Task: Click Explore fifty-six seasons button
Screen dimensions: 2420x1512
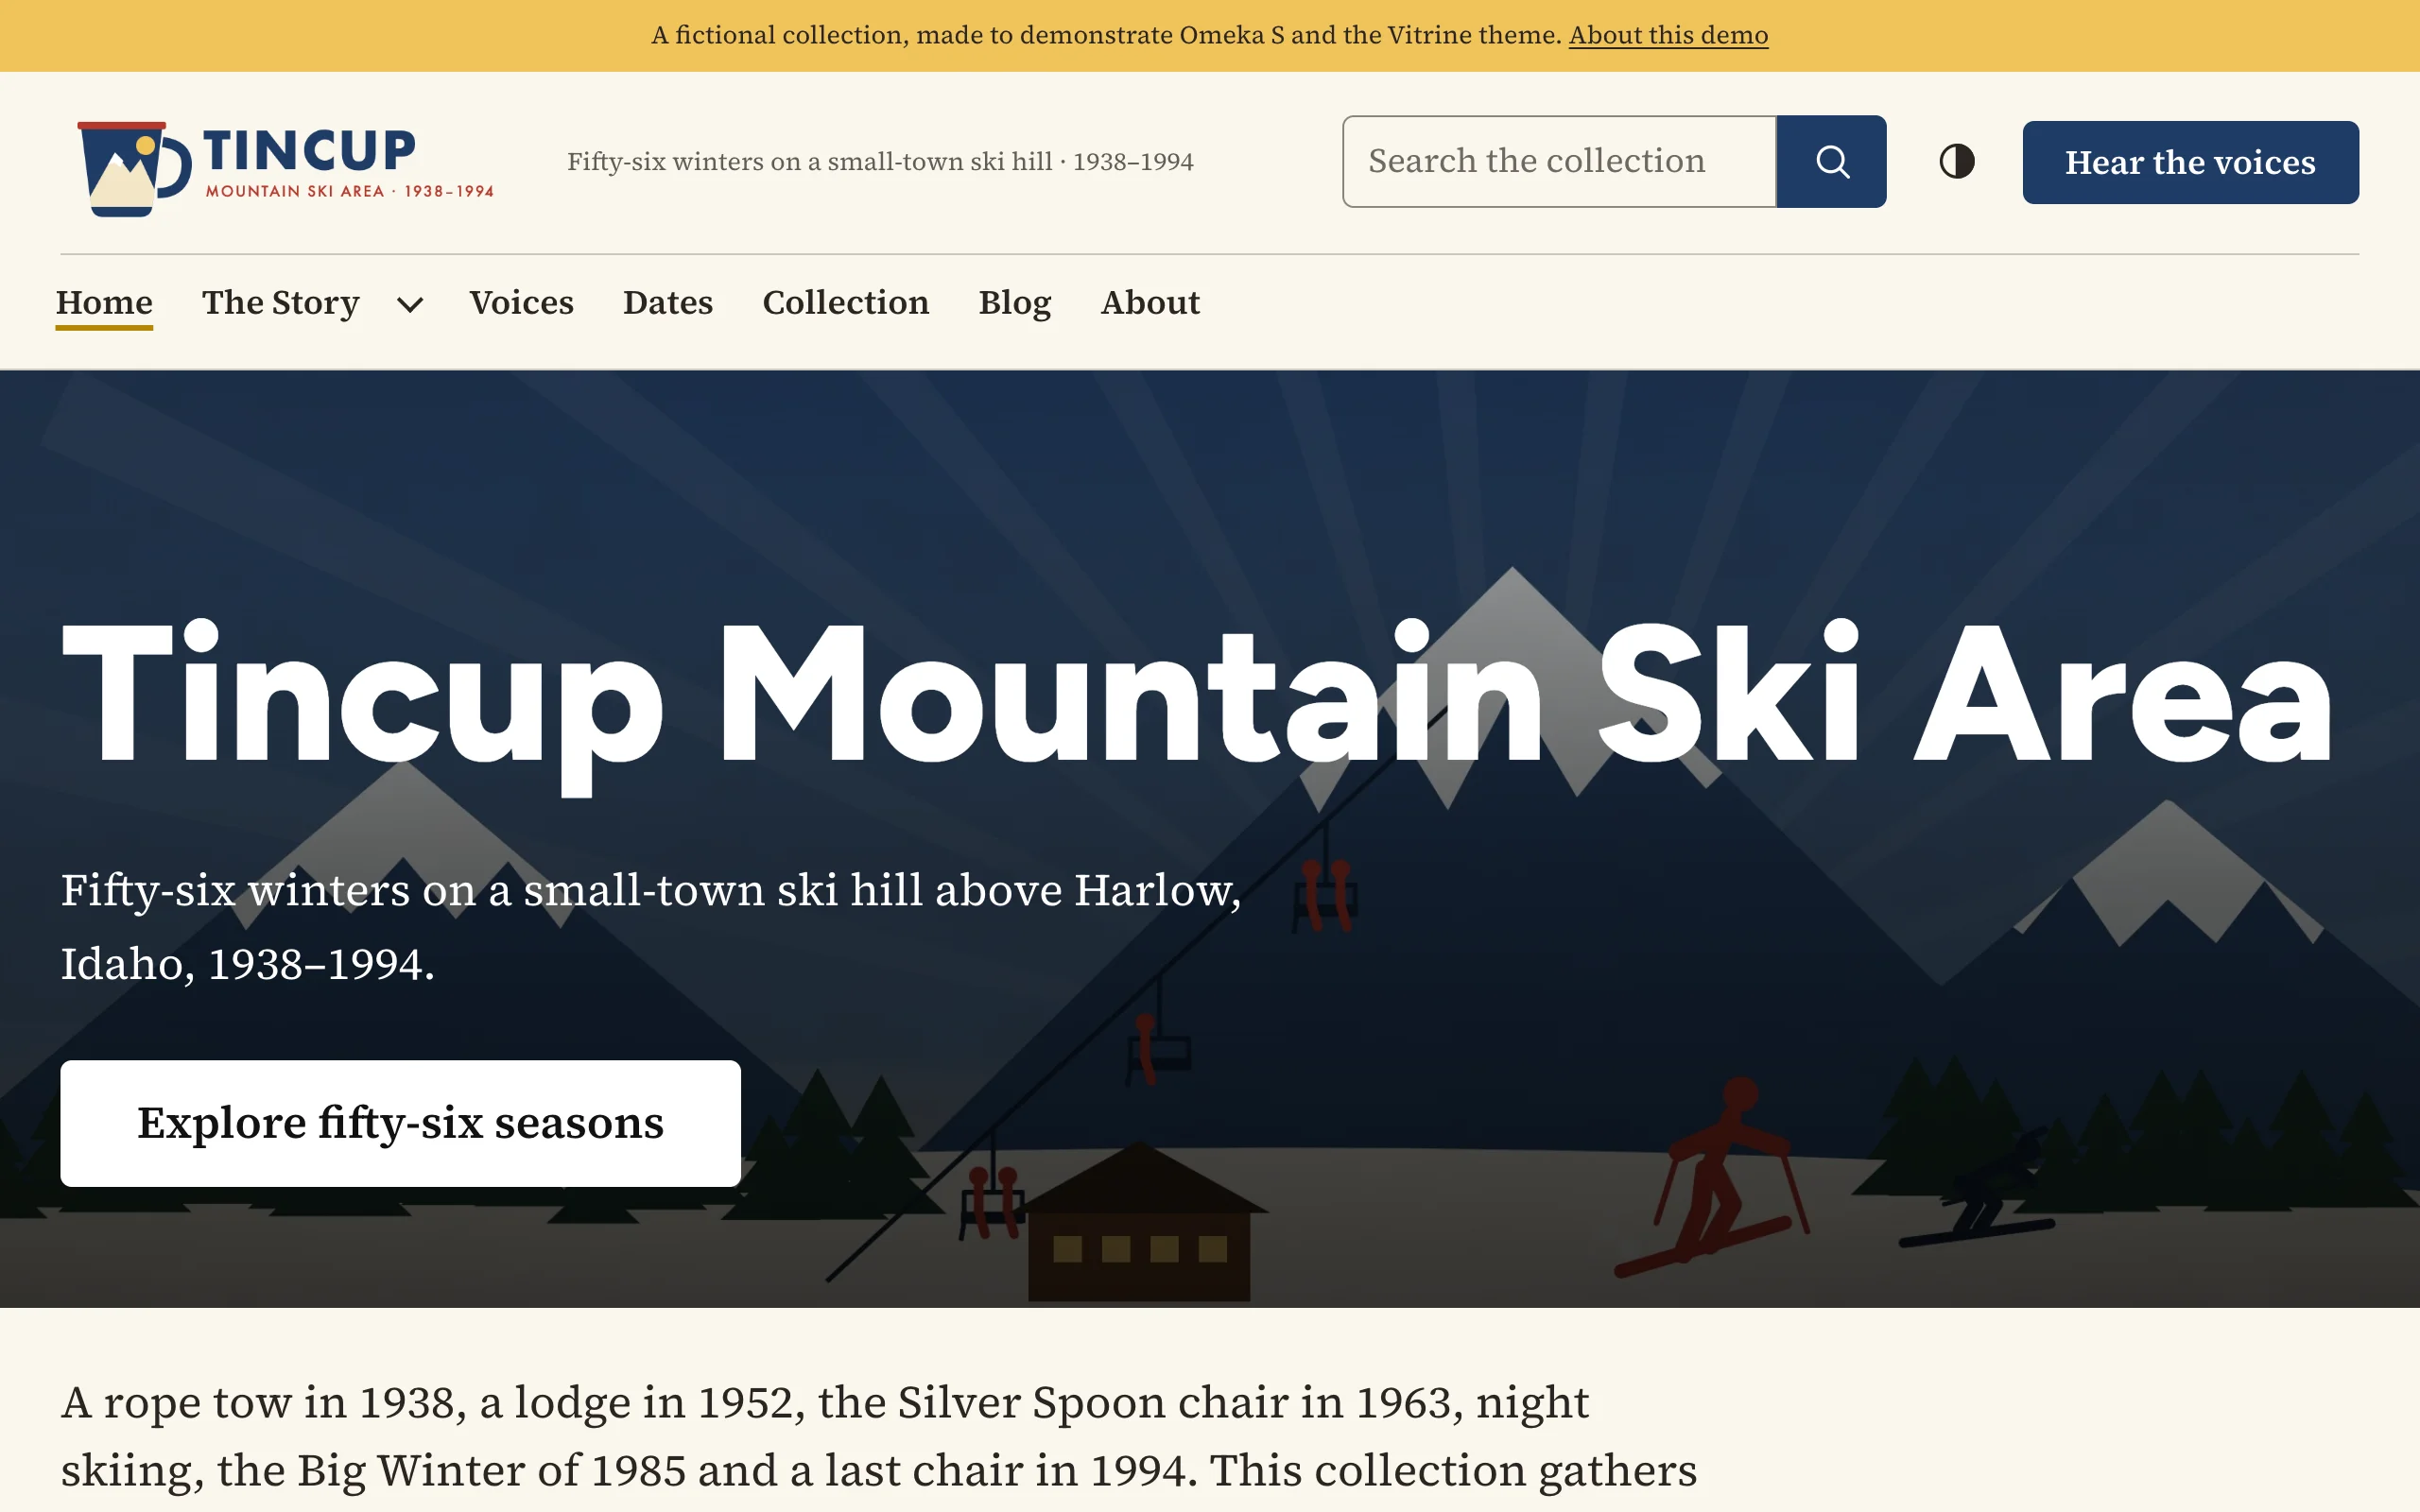Action: click(400, 1123)
